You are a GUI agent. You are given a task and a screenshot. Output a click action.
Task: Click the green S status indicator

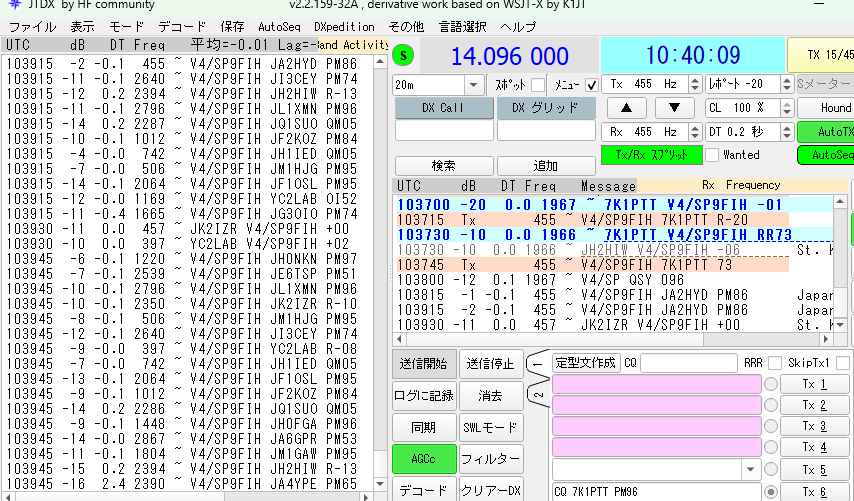pyautogui.click(x=403, y=55)
